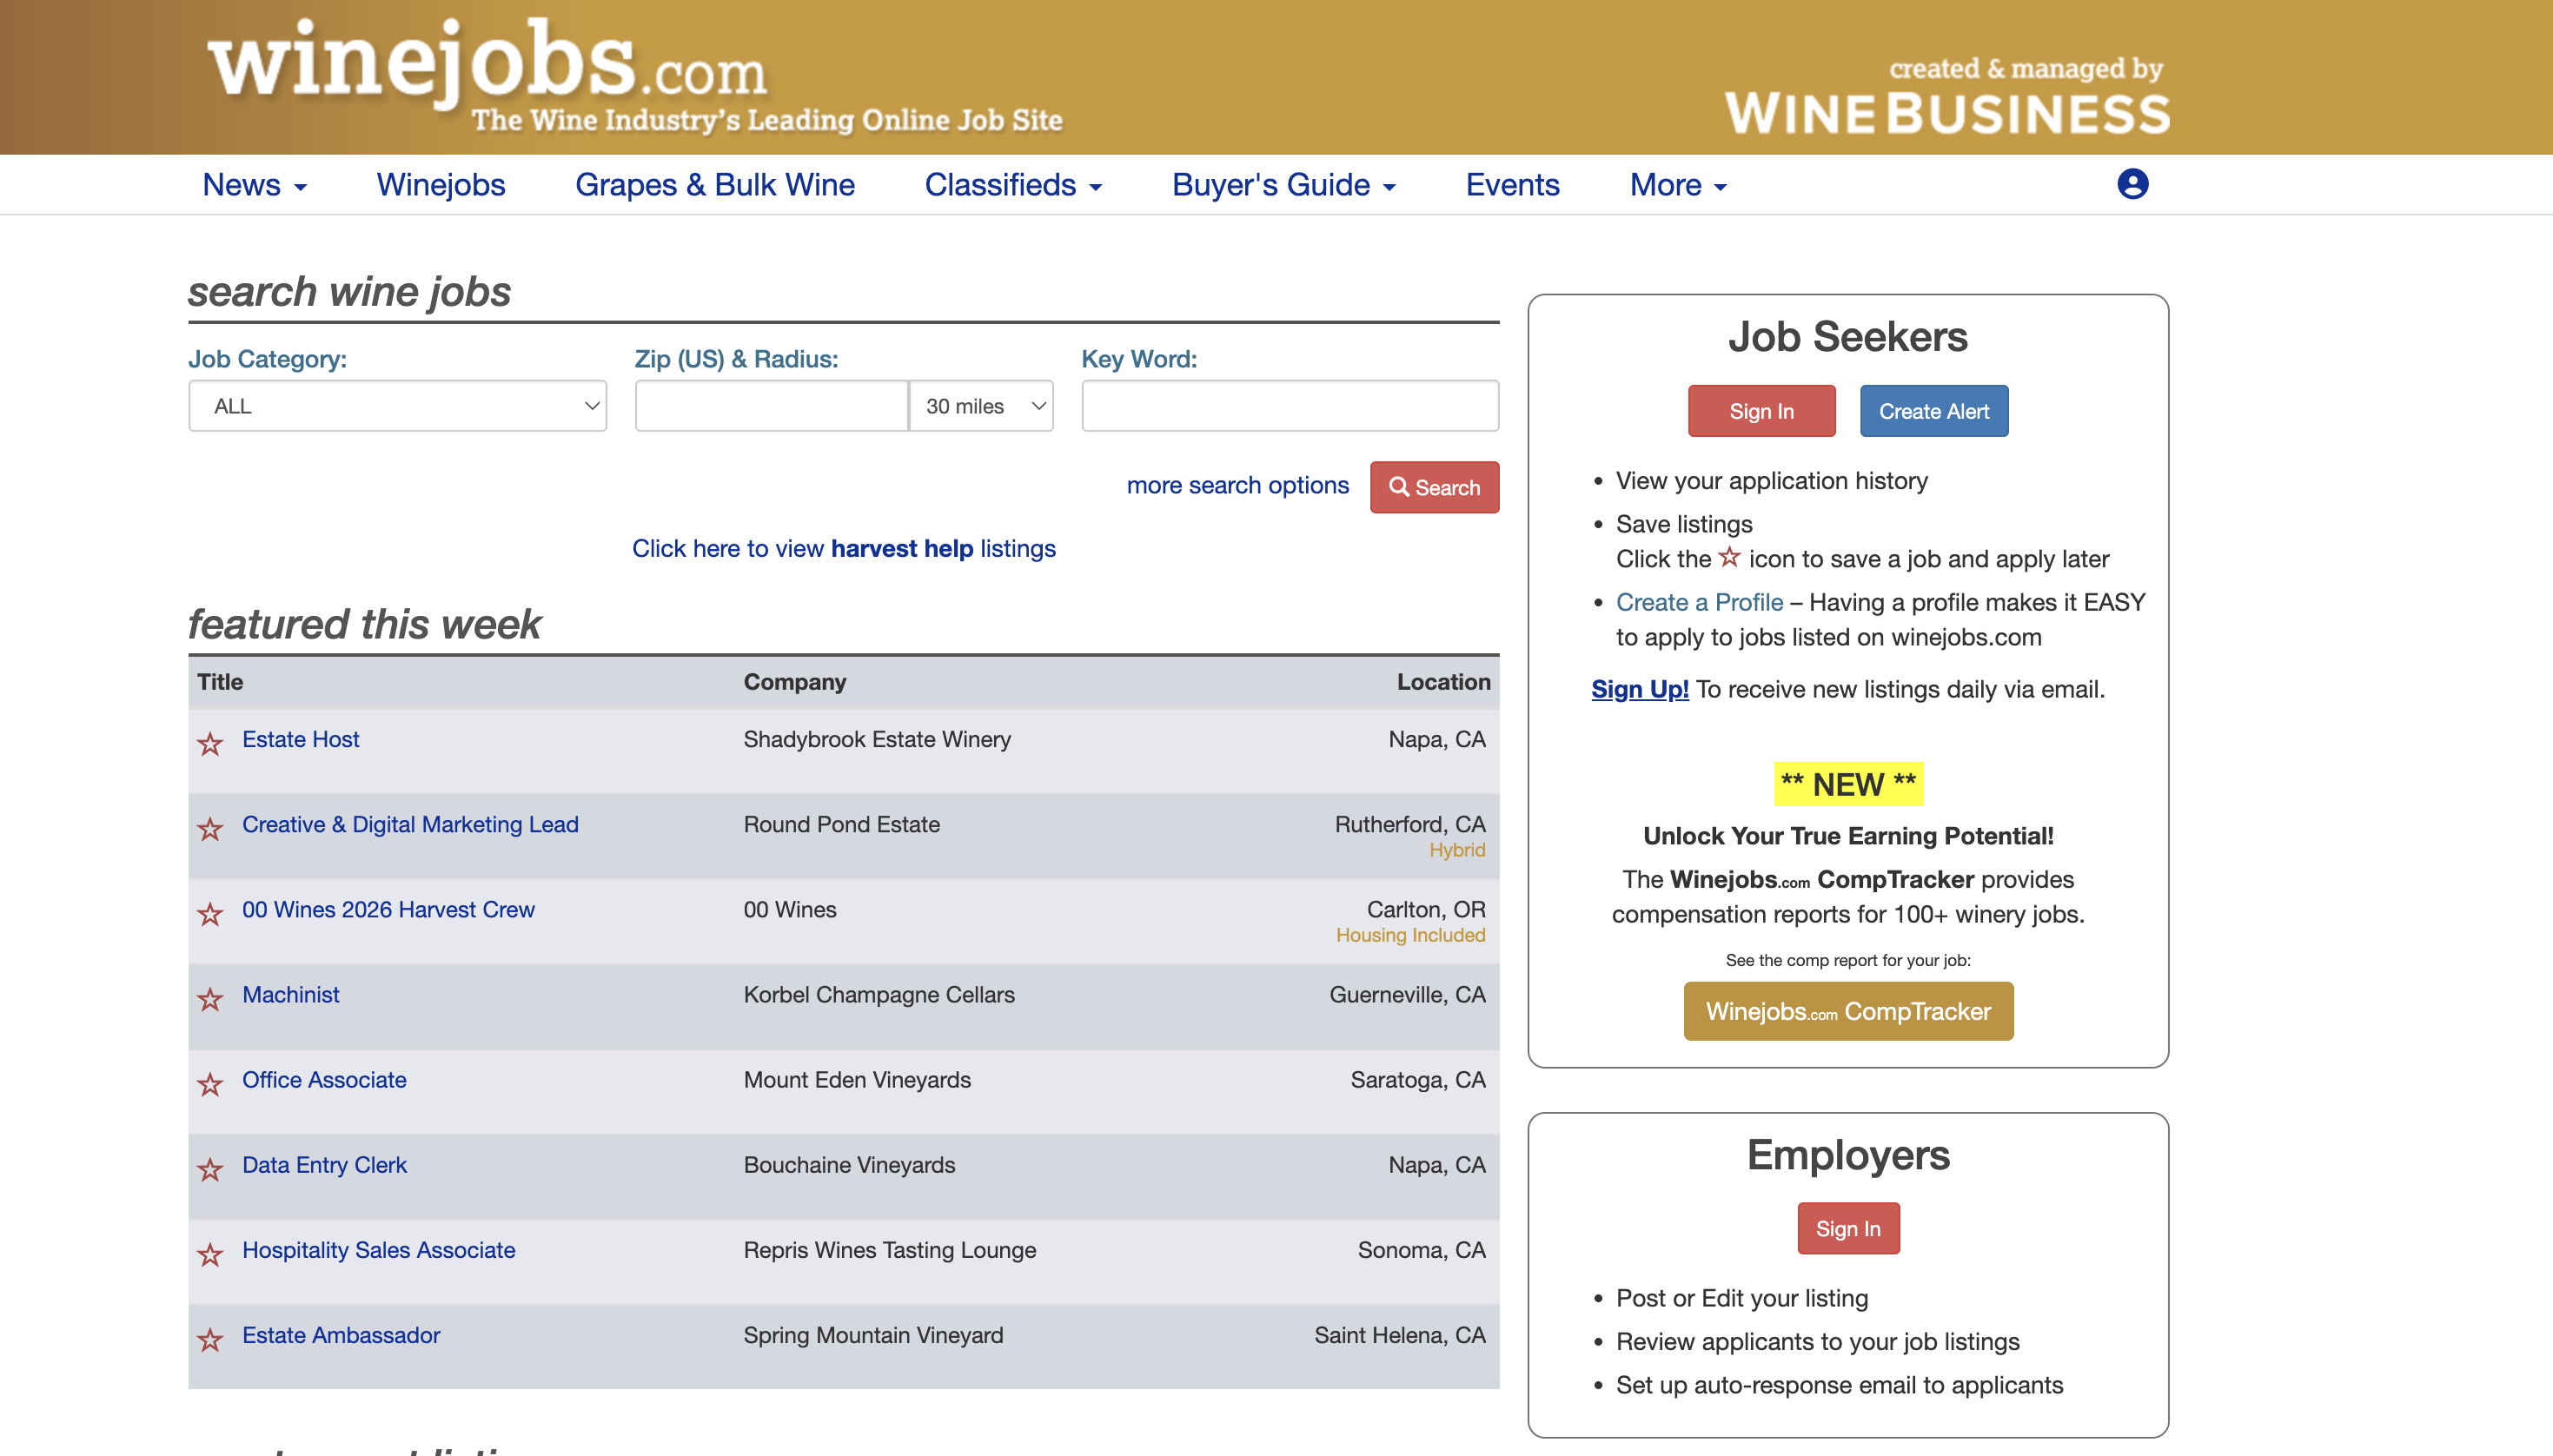
Task: Focus the Zip code input field
Action: [771, 406]
